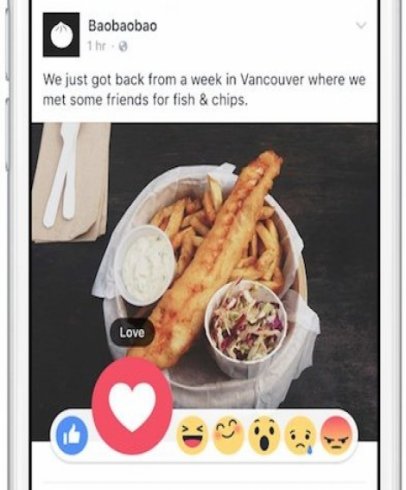Tap the Angry red face reaction

coord(337,435)
